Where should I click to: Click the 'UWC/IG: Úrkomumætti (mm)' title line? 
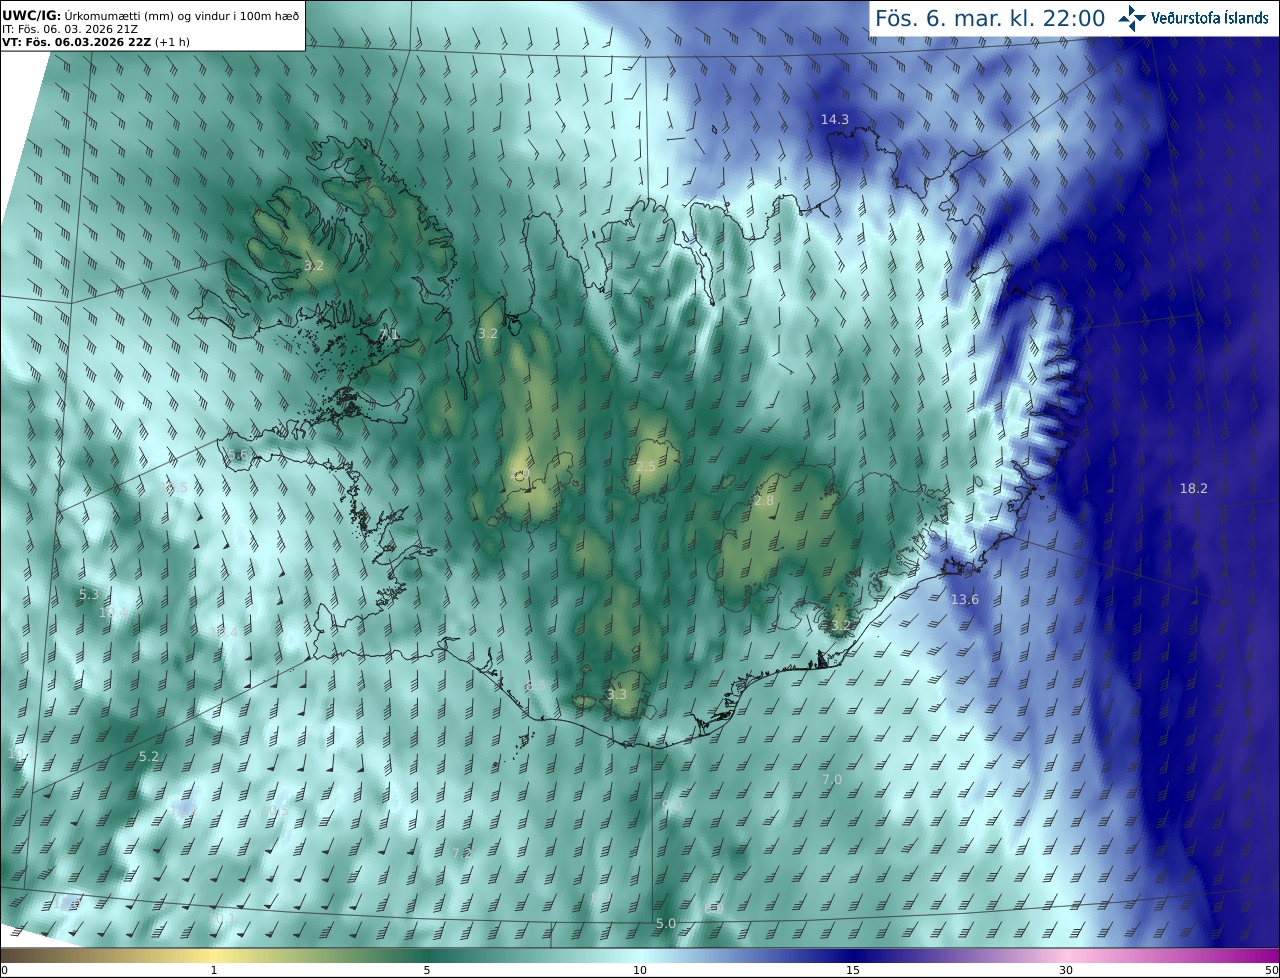point(151,15)
